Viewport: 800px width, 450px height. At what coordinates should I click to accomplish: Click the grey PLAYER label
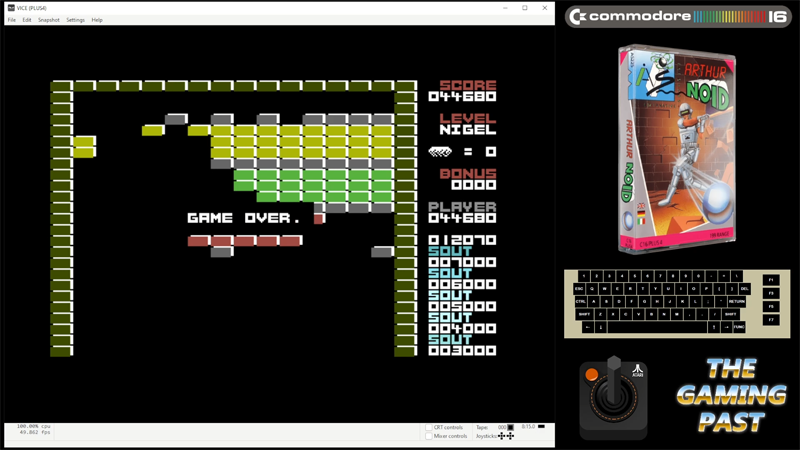coord(462,207)
